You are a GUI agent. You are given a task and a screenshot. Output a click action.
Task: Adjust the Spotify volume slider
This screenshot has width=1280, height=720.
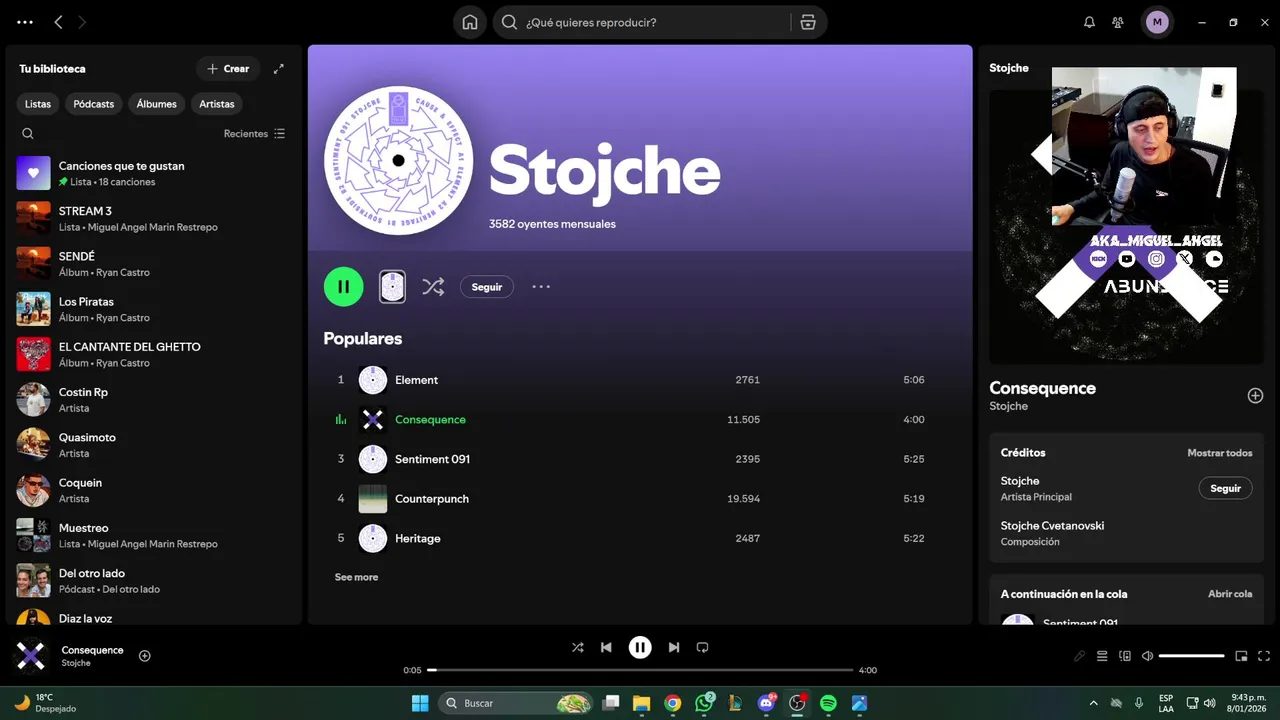pos(1192,656)
